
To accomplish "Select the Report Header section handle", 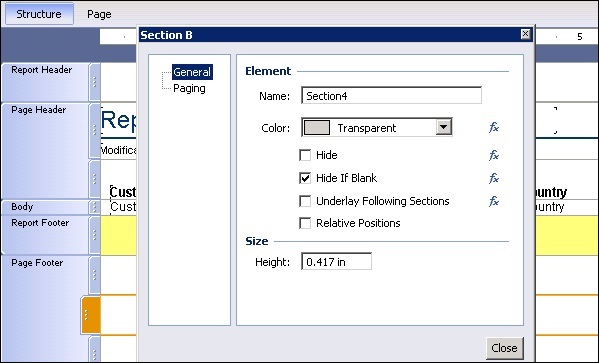I will (x=94, y=82).
